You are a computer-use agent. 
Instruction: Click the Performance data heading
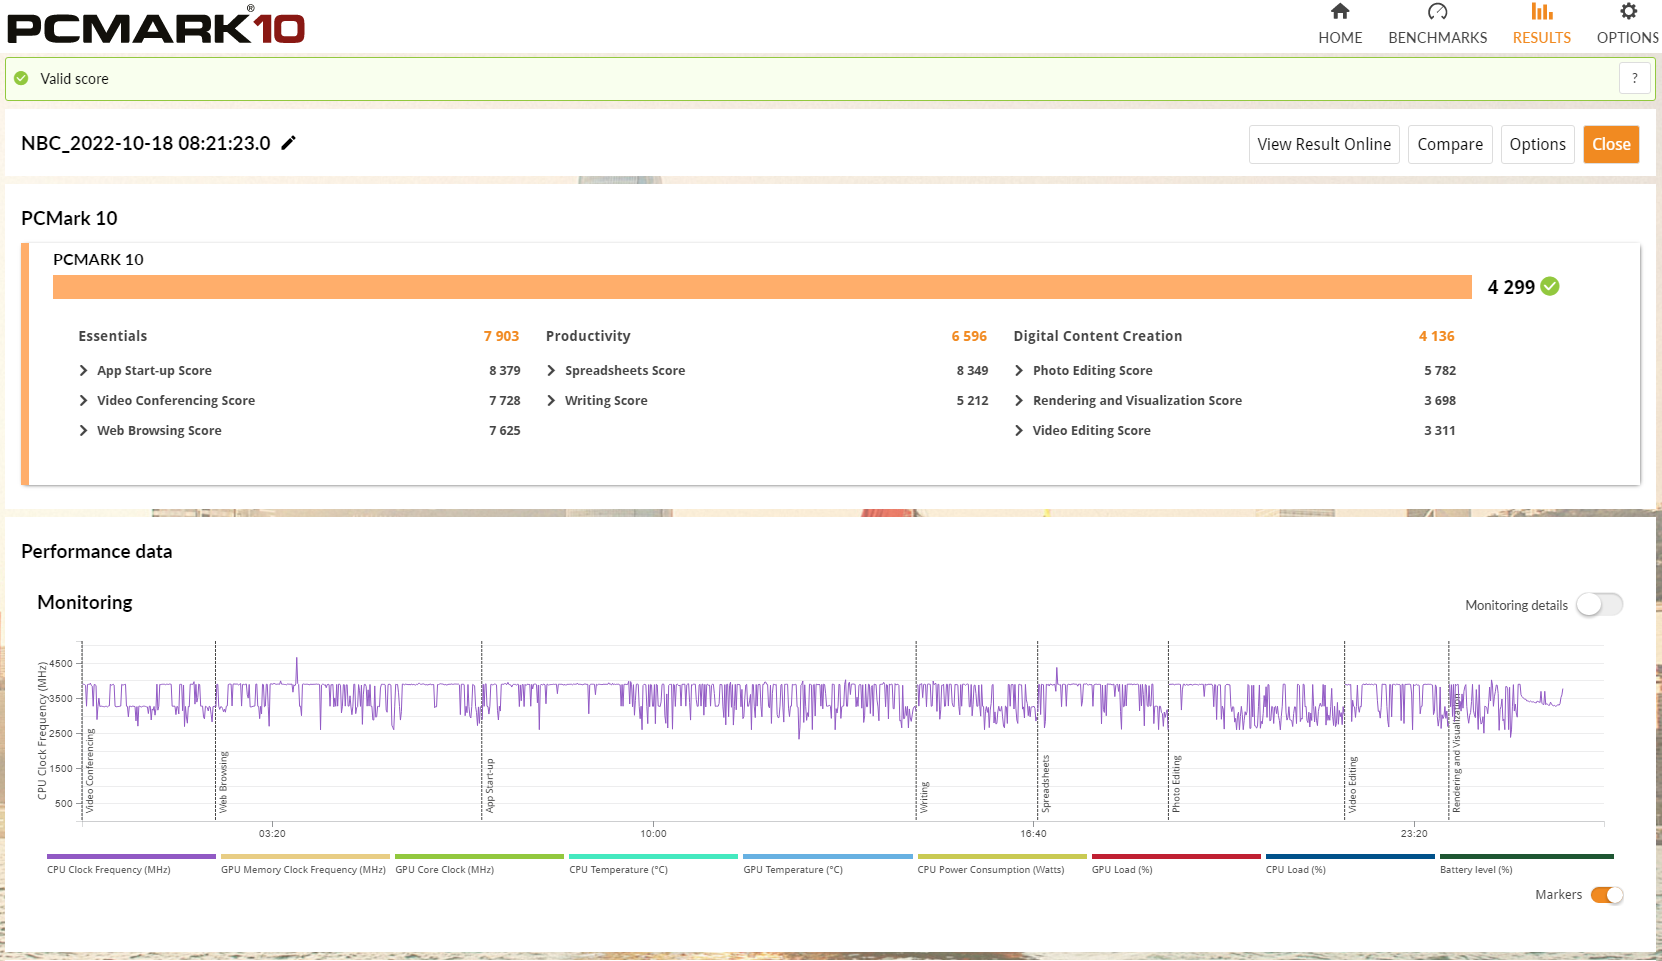[x=97, y=551]
